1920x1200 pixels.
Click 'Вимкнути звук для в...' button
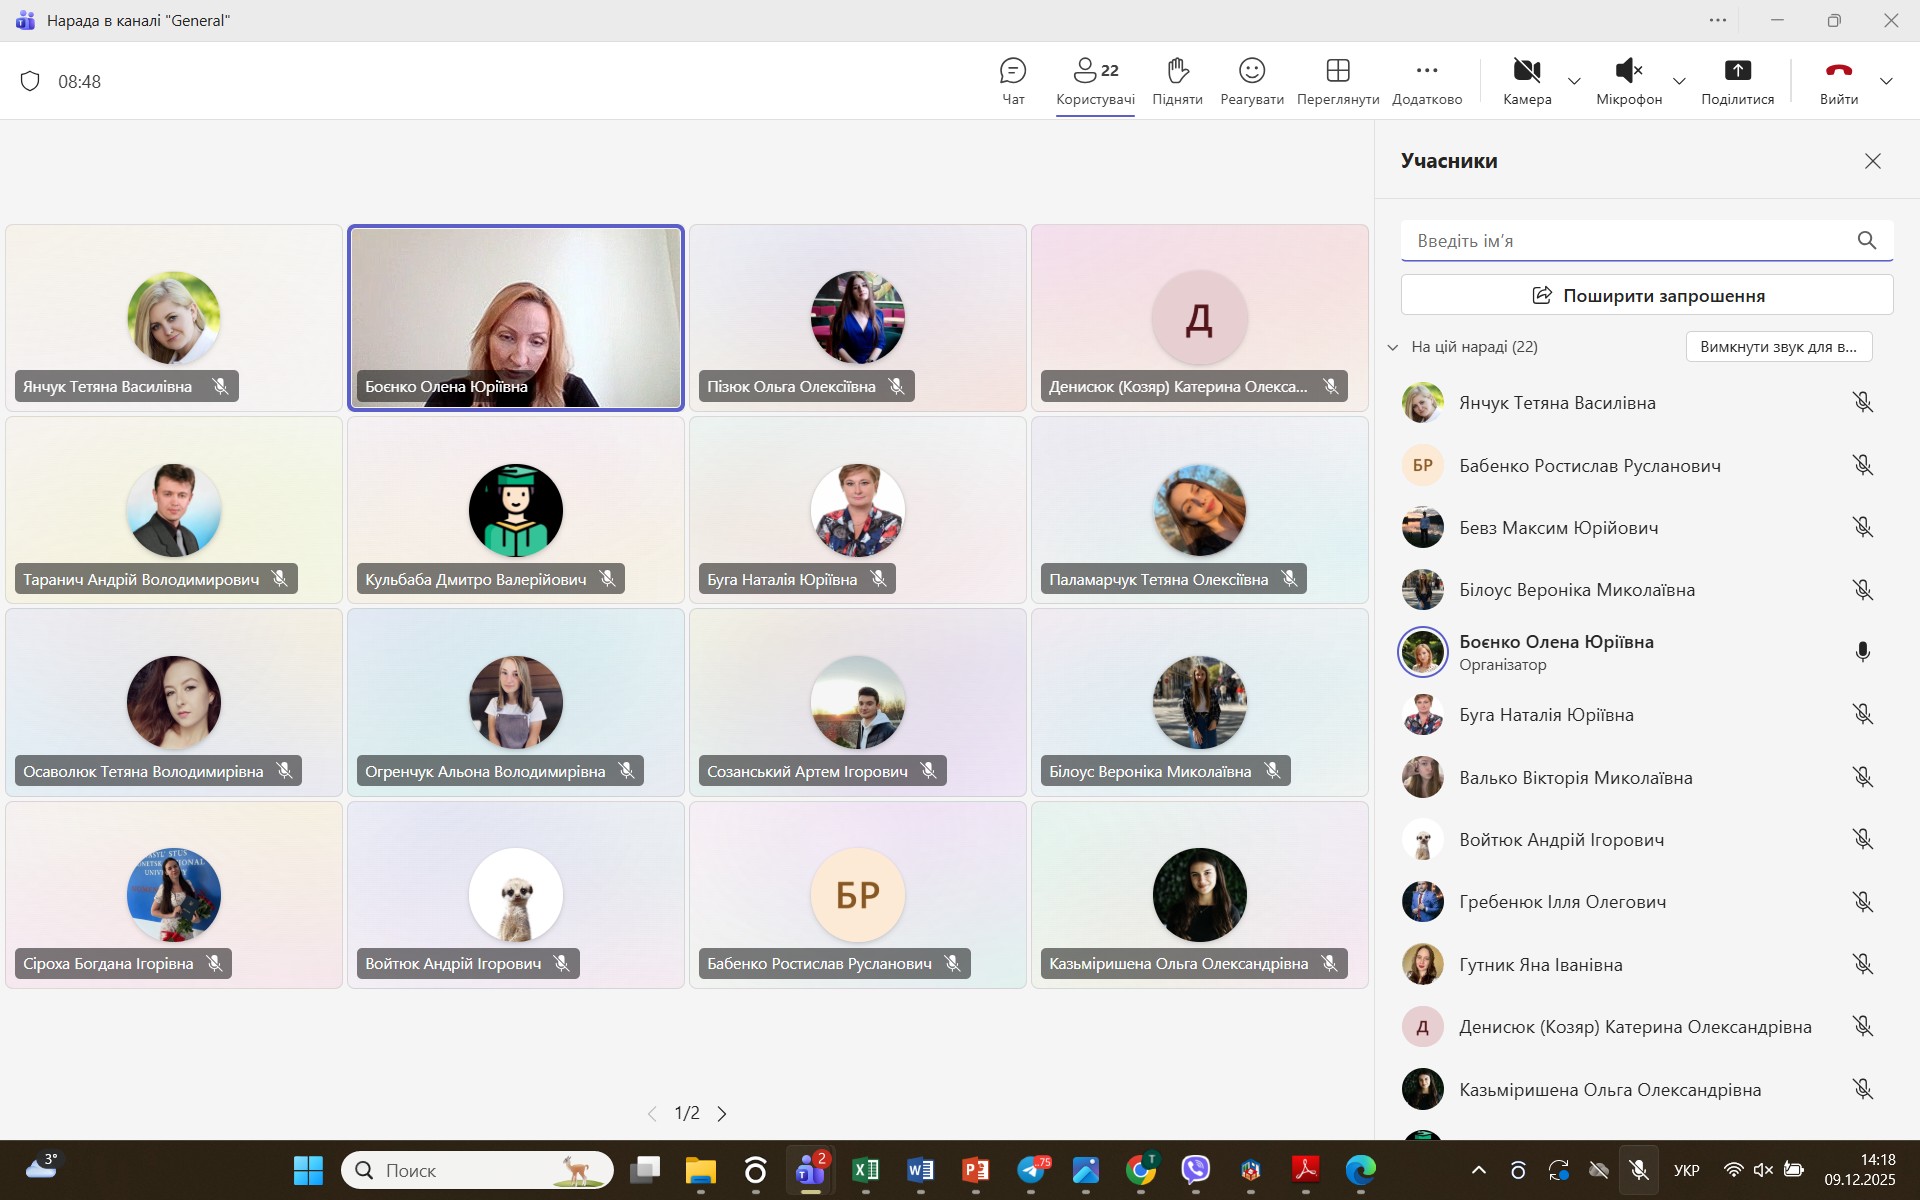pos(1778,347)
